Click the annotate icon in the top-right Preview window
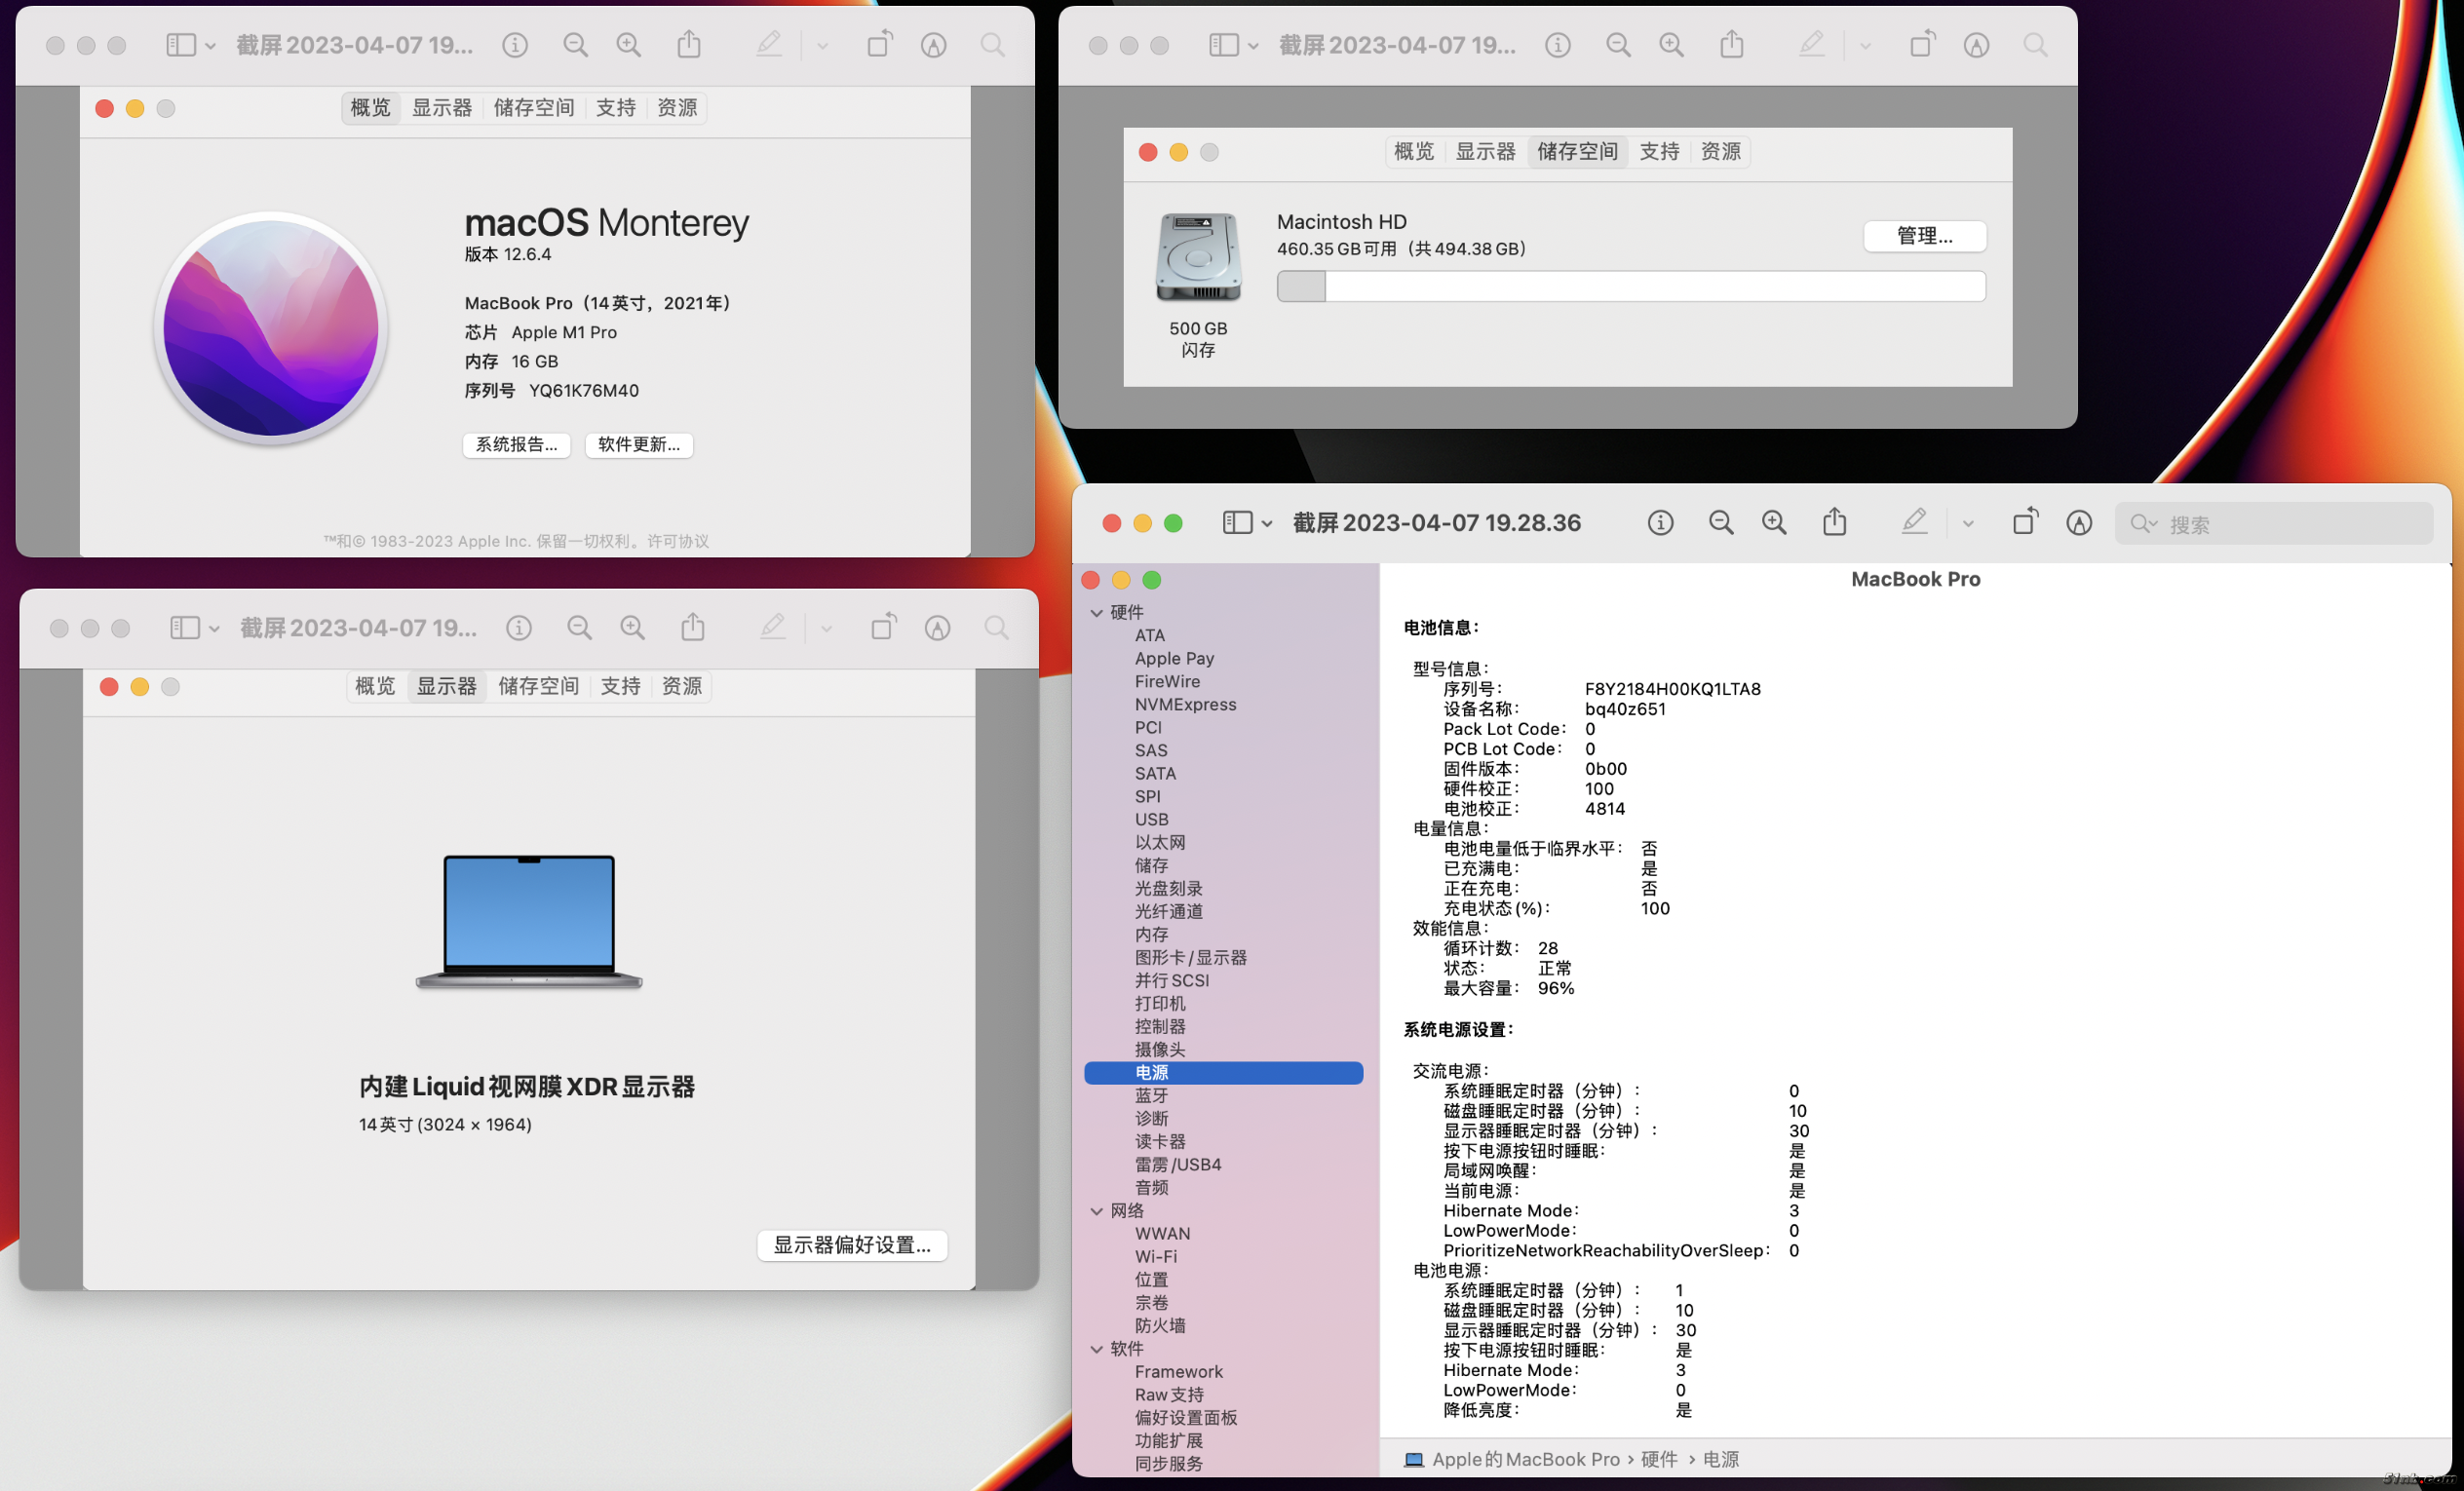The height and width of the screenshot is (1491, 2464). click(1976, 45)
